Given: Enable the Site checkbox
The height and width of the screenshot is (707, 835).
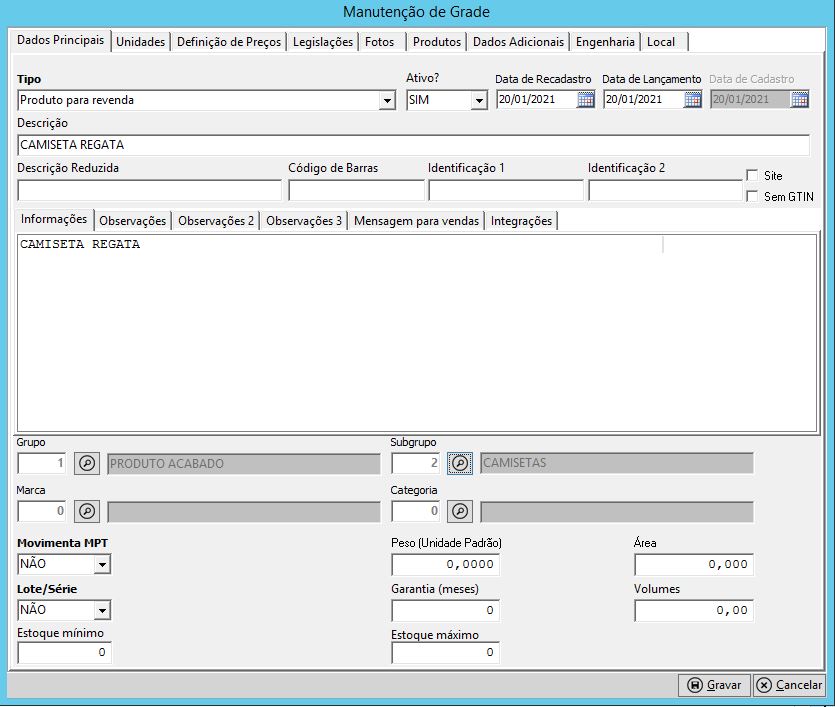Looking at the screenshot, I should (752, 175).
